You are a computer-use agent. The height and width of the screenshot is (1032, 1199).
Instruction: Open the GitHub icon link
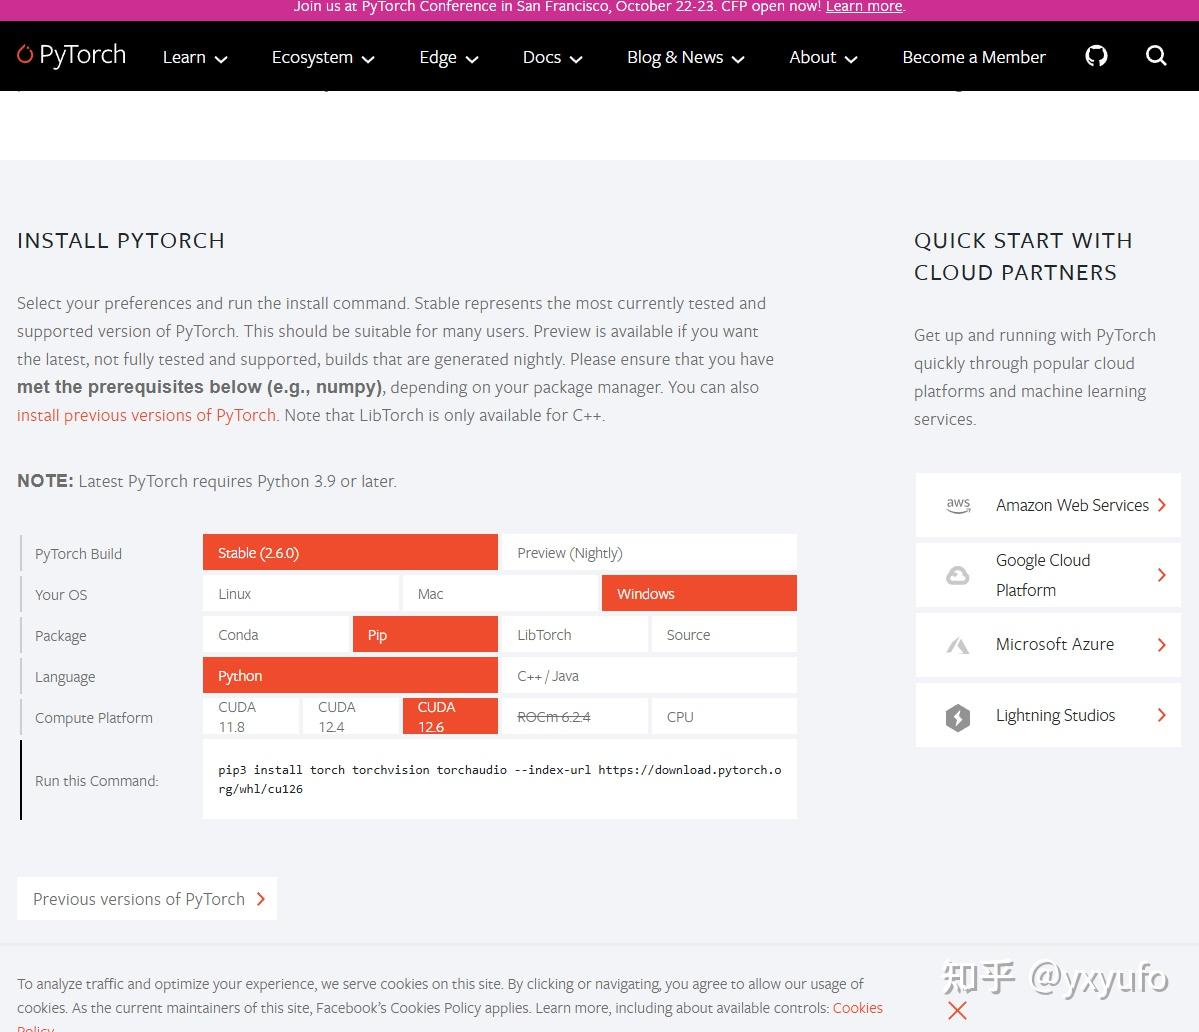coord(1096,57)
